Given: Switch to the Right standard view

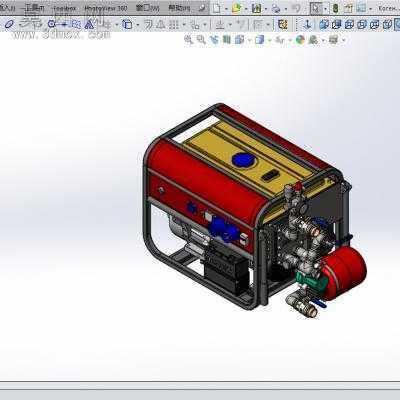Looking at the screenshot, I should [x=362, y=24].
